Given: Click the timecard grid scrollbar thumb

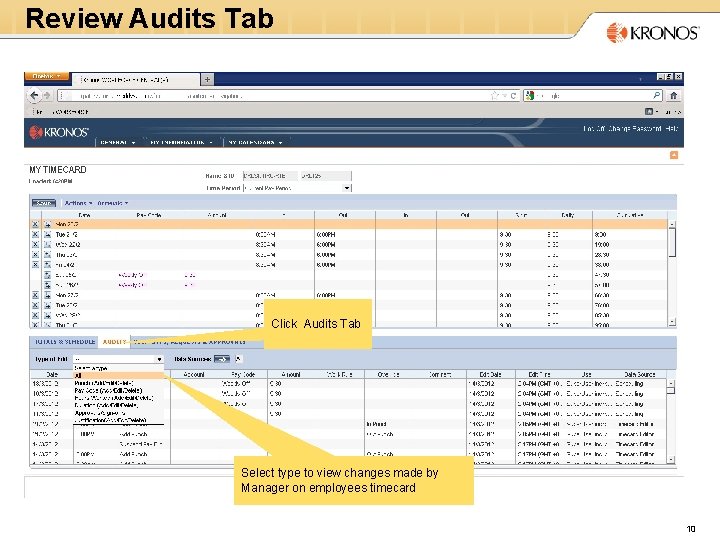Looking at the screenshot, I should pyautogui.click(x=672, y=242).
